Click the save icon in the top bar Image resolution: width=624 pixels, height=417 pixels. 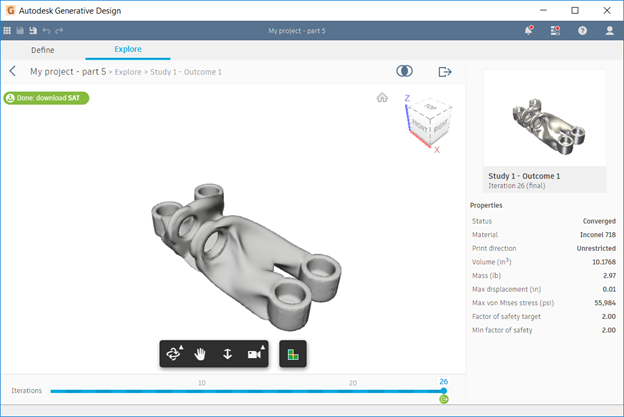[x=20, y=31]
